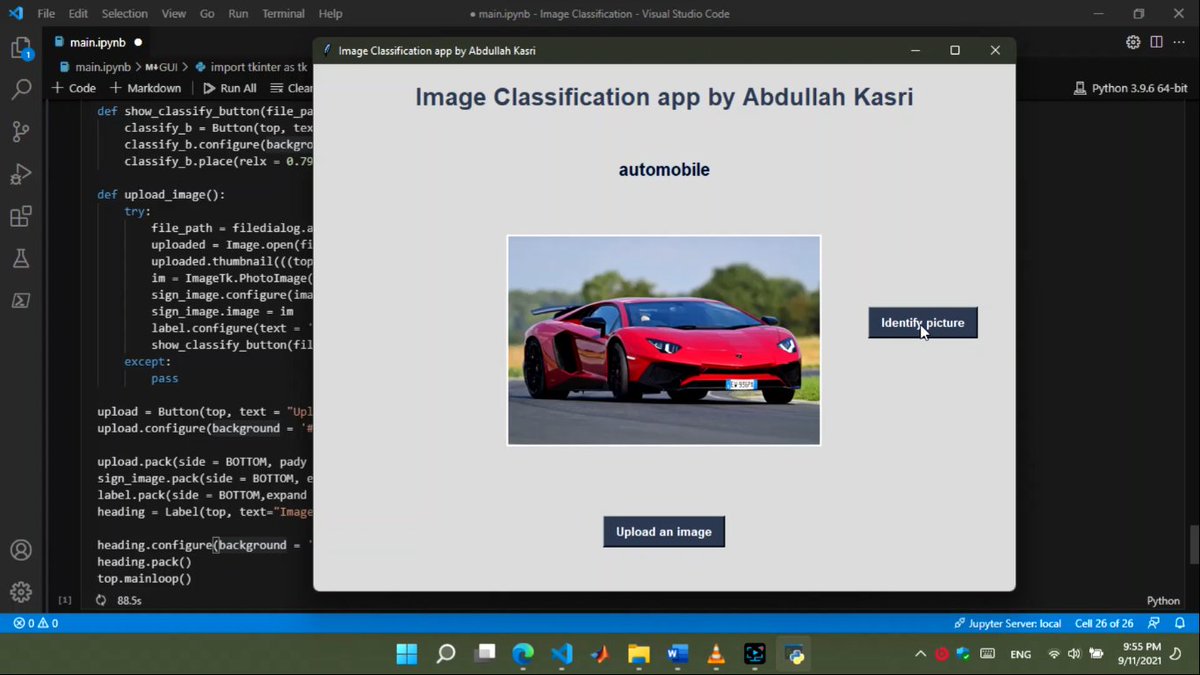Open the Extensions view
The width and height of the screenshot is (1200, 675).
tap(21, 216)
